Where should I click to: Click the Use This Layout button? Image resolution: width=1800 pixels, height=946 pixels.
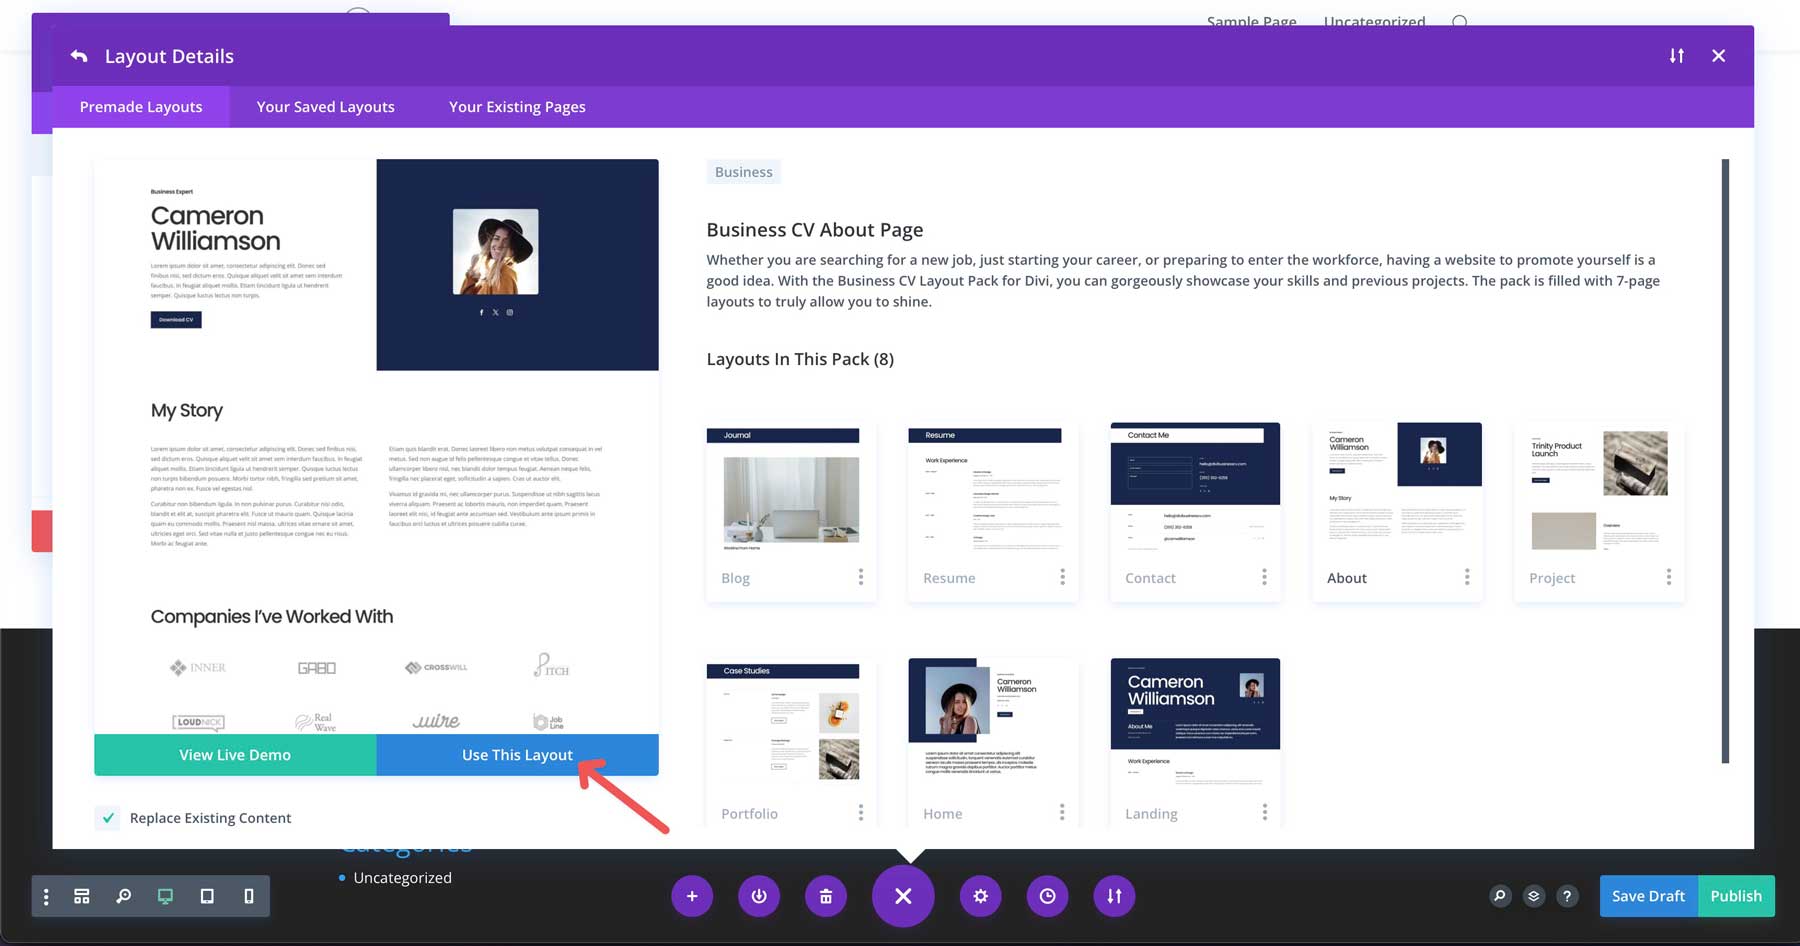point(517,755)
